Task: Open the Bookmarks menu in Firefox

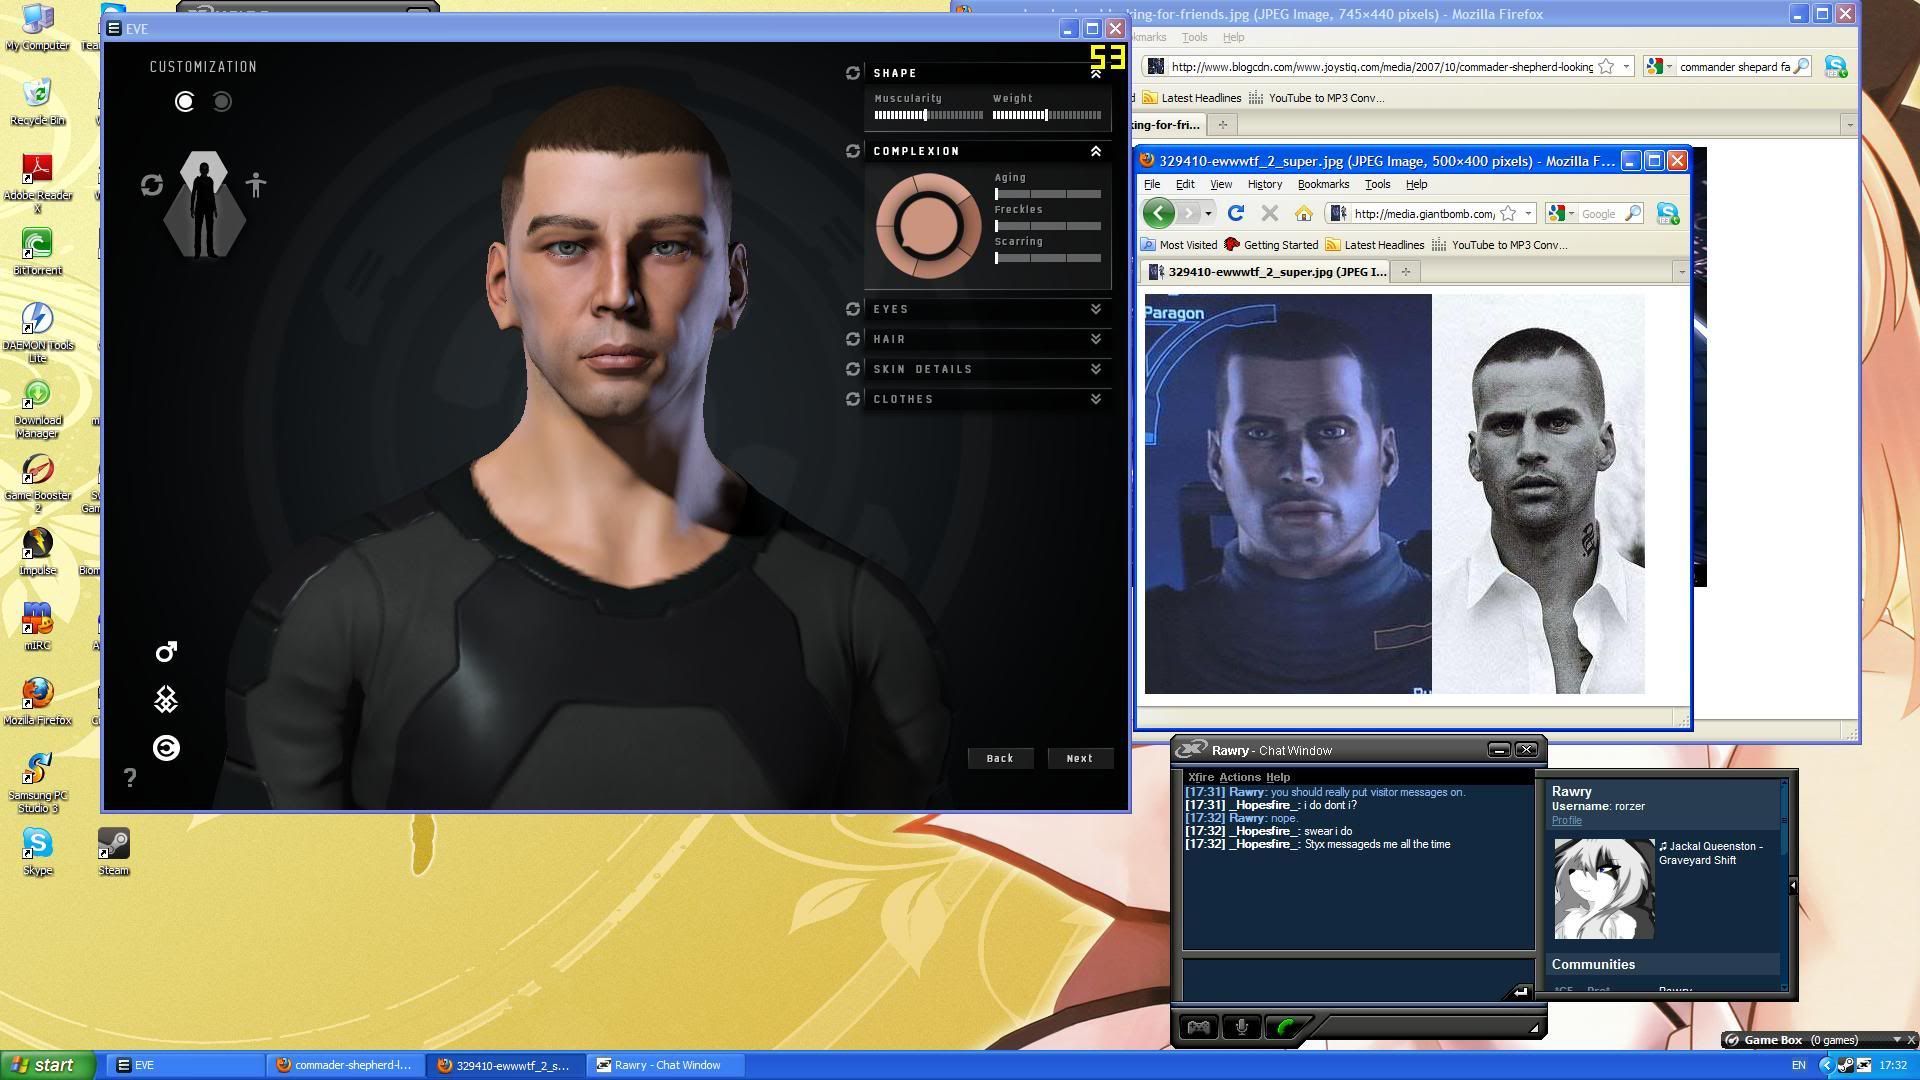Action: (1322, 184)
